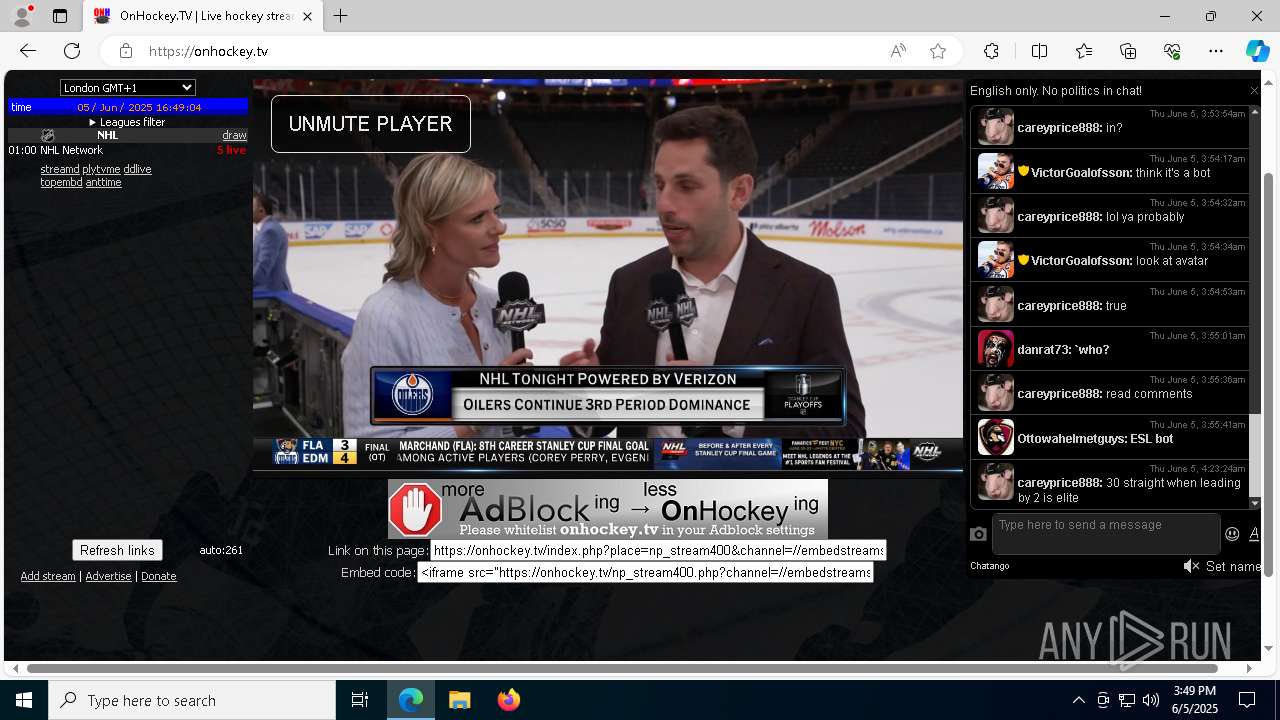Open the Advertise link
Image resolution: width=1280 pixels, height=720 pixels.
click(108, 576)
